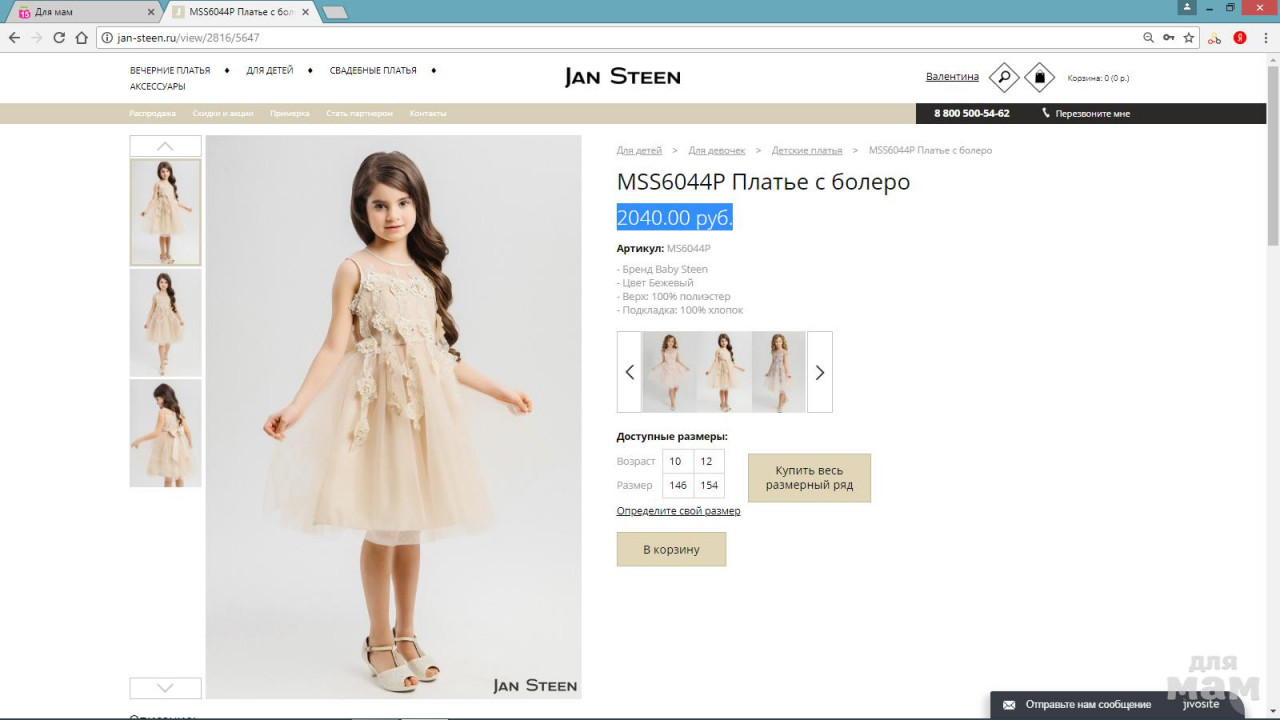Select size 154 for age 12
Screen dimensions: 1280x720
[x=709, y=485]
